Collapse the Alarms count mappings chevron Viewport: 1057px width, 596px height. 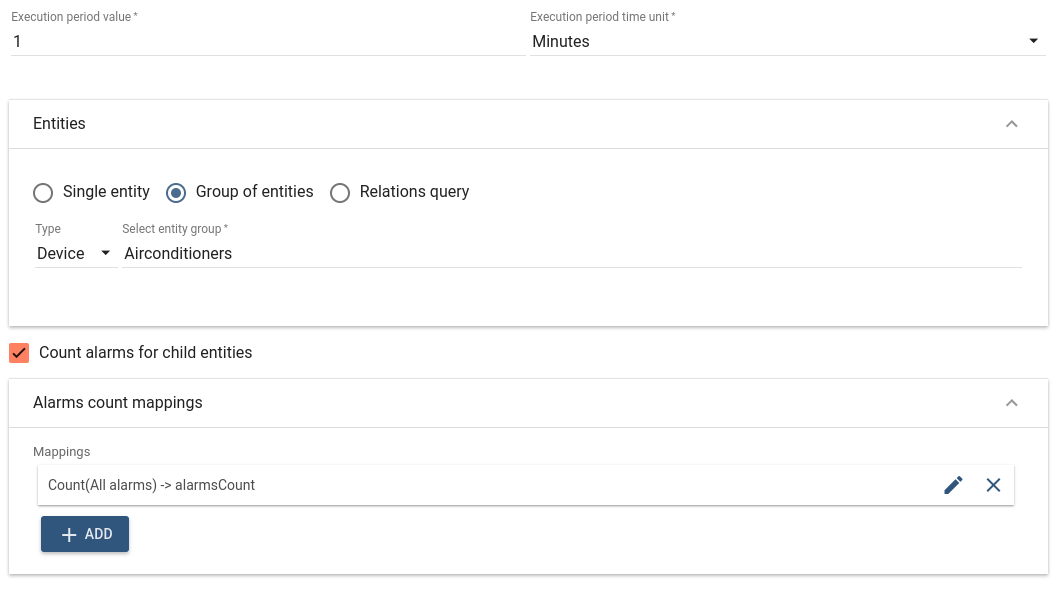[x=1011, y=403]
